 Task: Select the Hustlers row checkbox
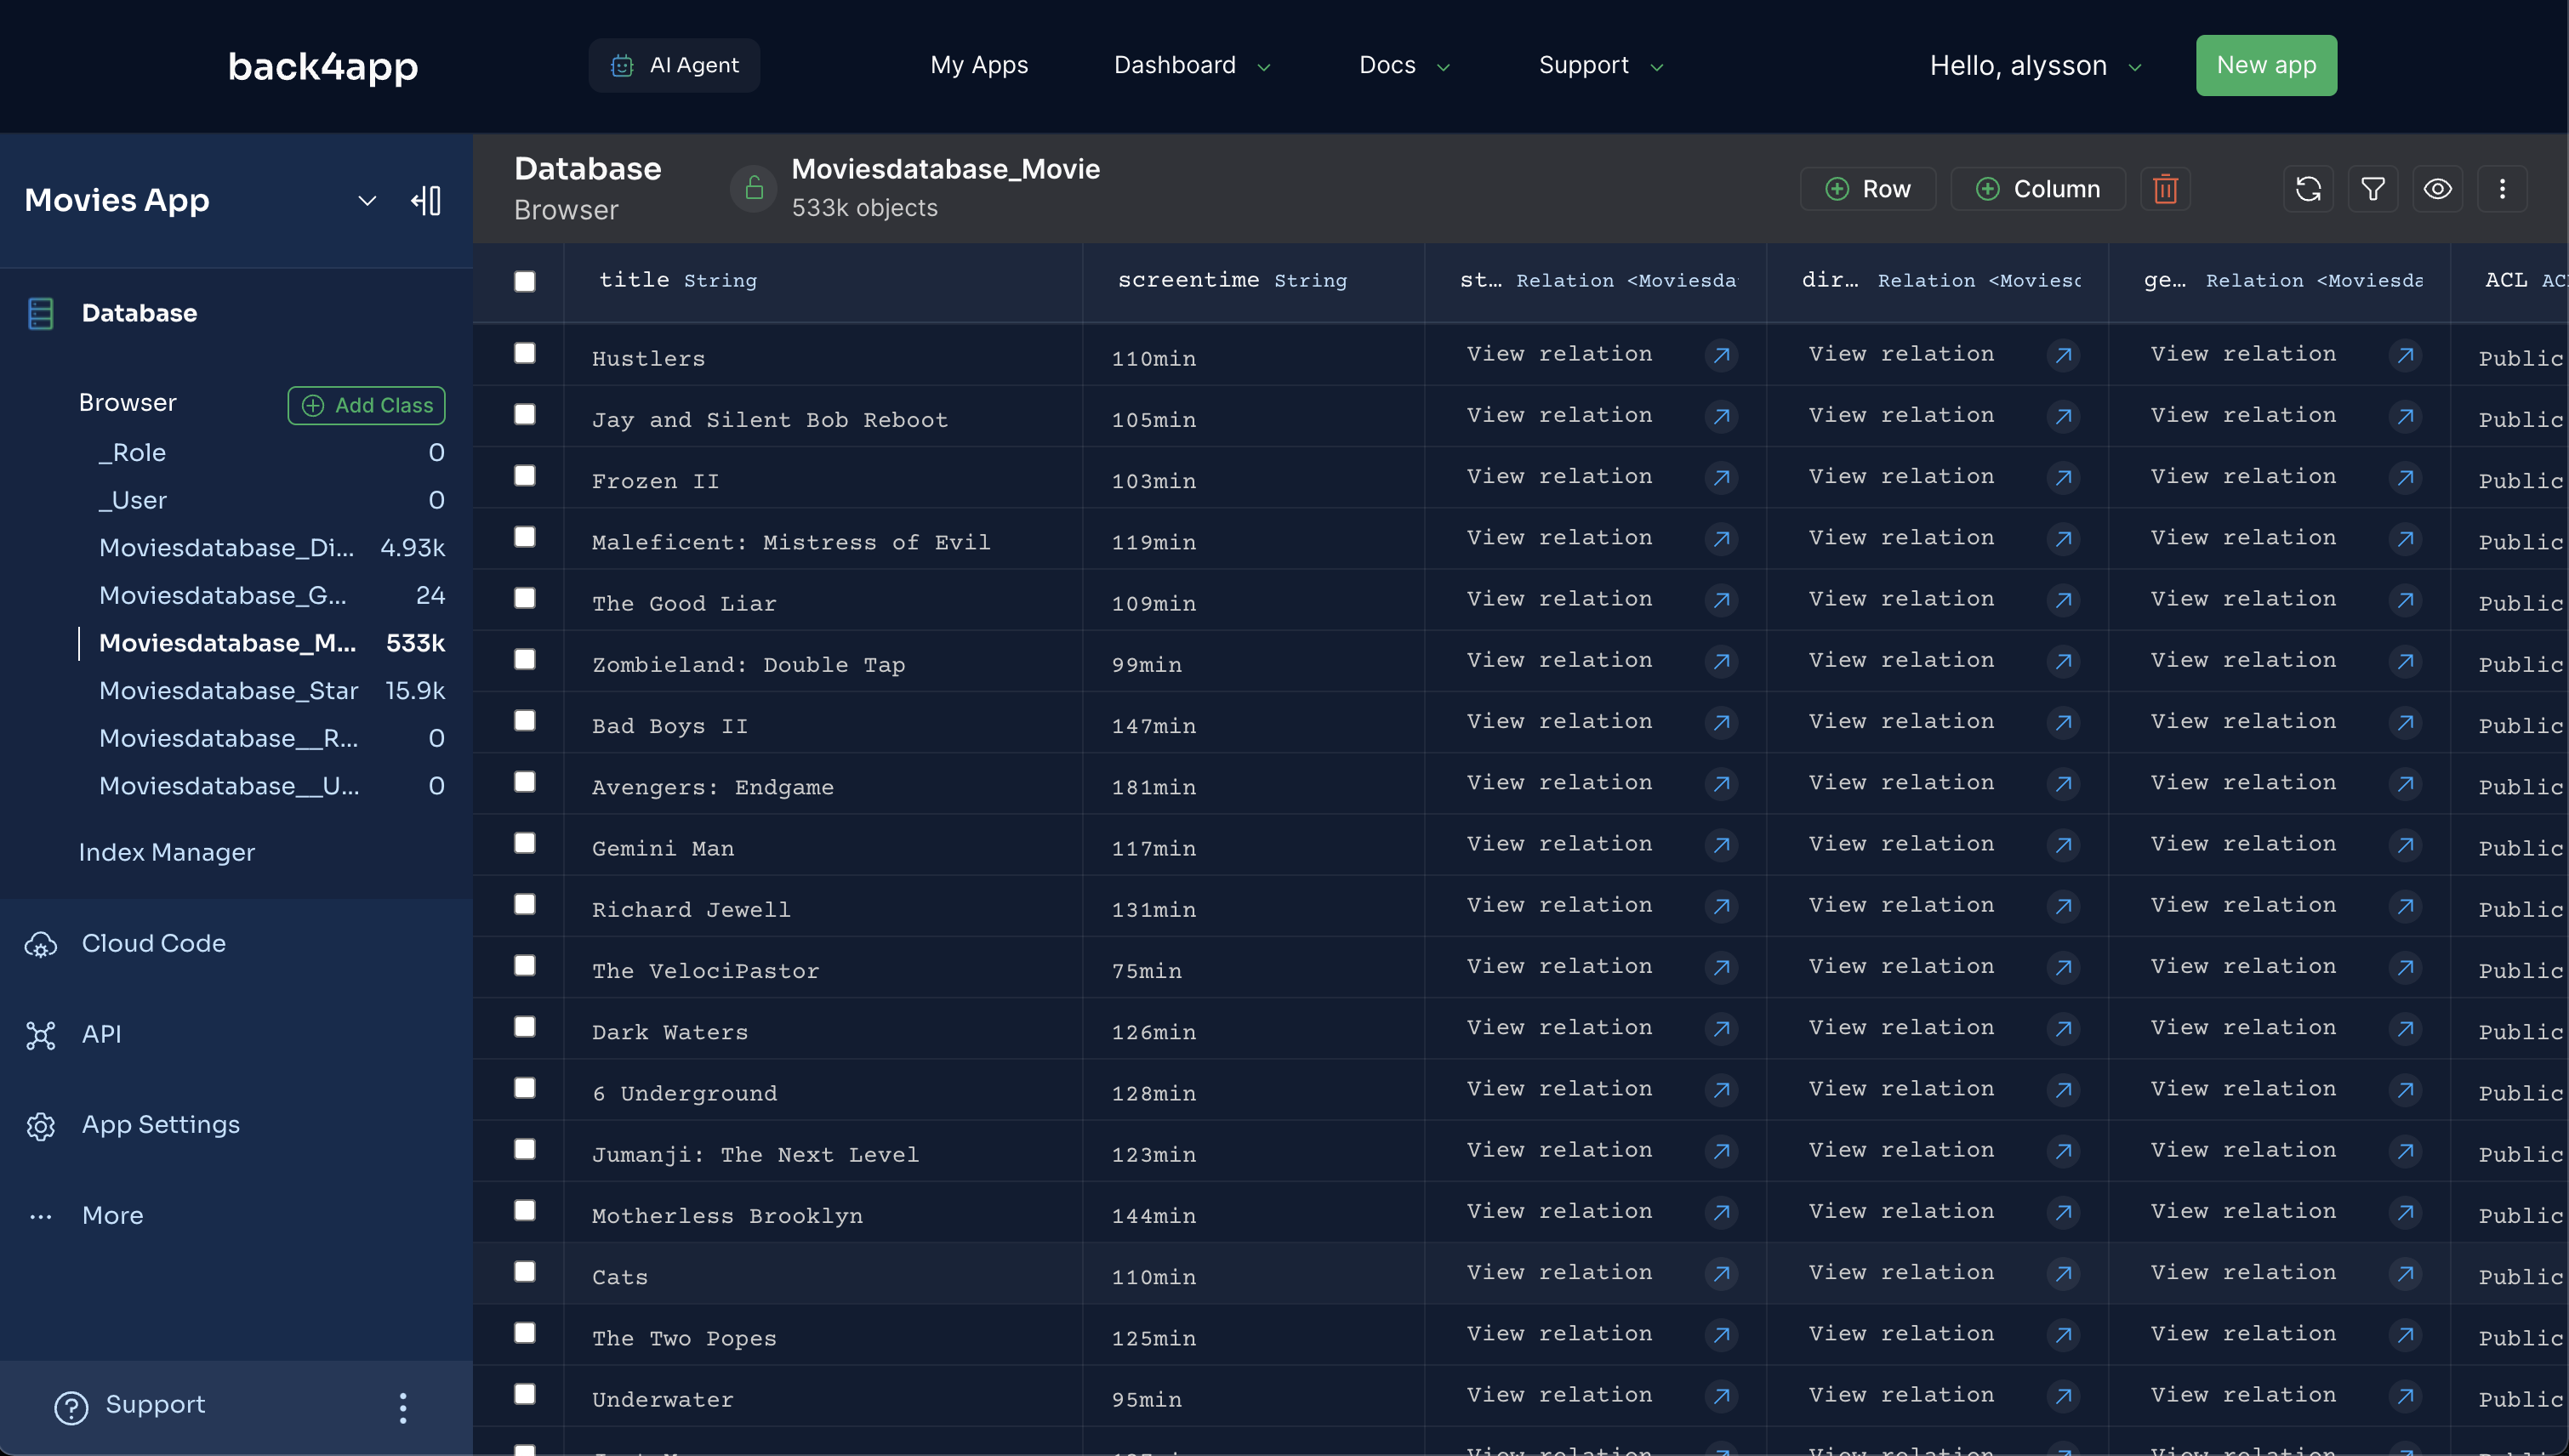(524, 352)
